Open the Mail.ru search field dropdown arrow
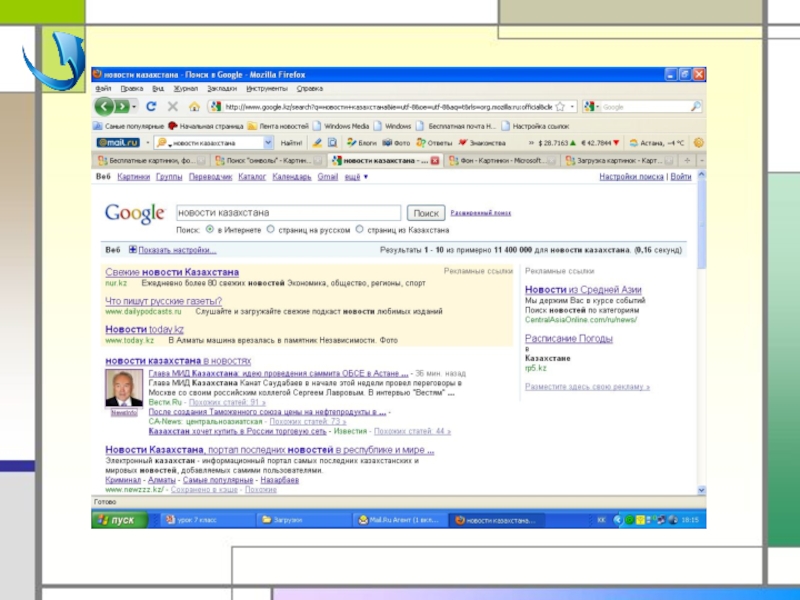The image size is (800, 600). [268, 143]
